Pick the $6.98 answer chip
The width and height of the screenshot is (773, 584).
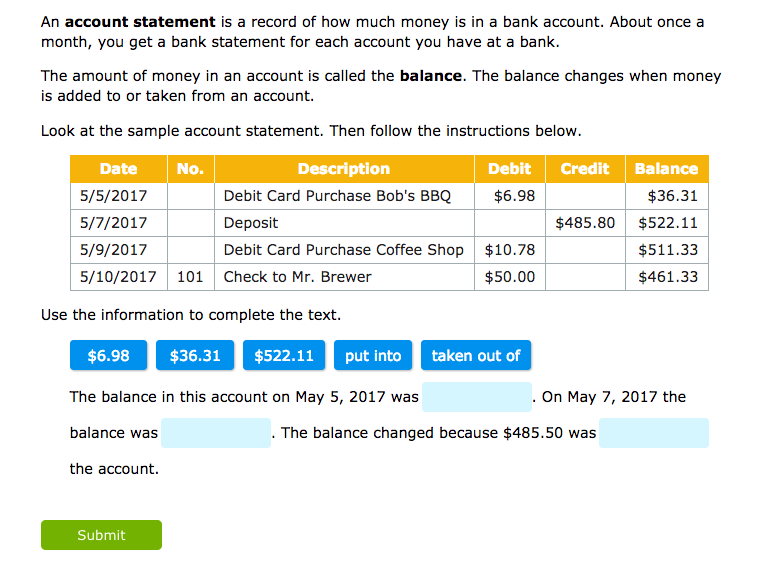(108, 356)
